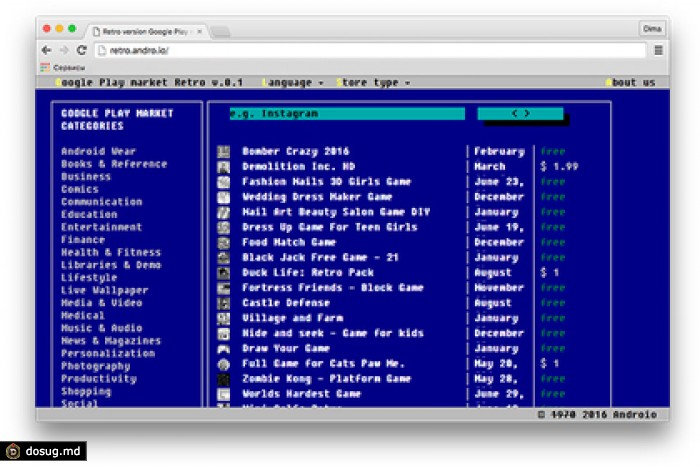Click the Wedding Dress Maker Game icon
The image size is (700, 466).
pyautogui.click(x=223, y=197)
